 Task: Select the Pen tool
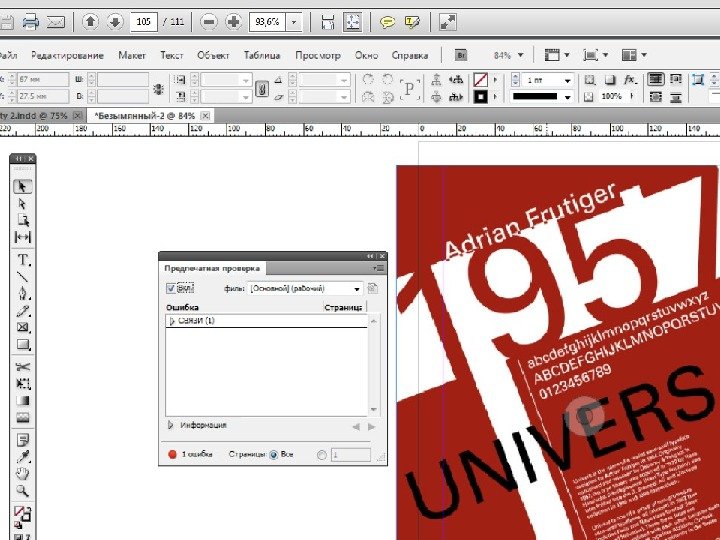(22, 293)
